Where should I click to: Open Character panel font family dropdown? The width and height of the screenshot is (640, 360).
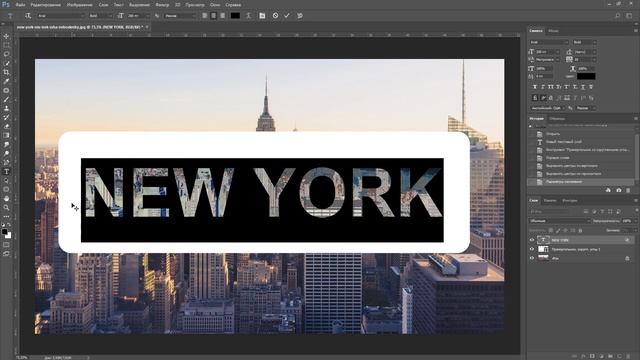[x=549, y=42]
